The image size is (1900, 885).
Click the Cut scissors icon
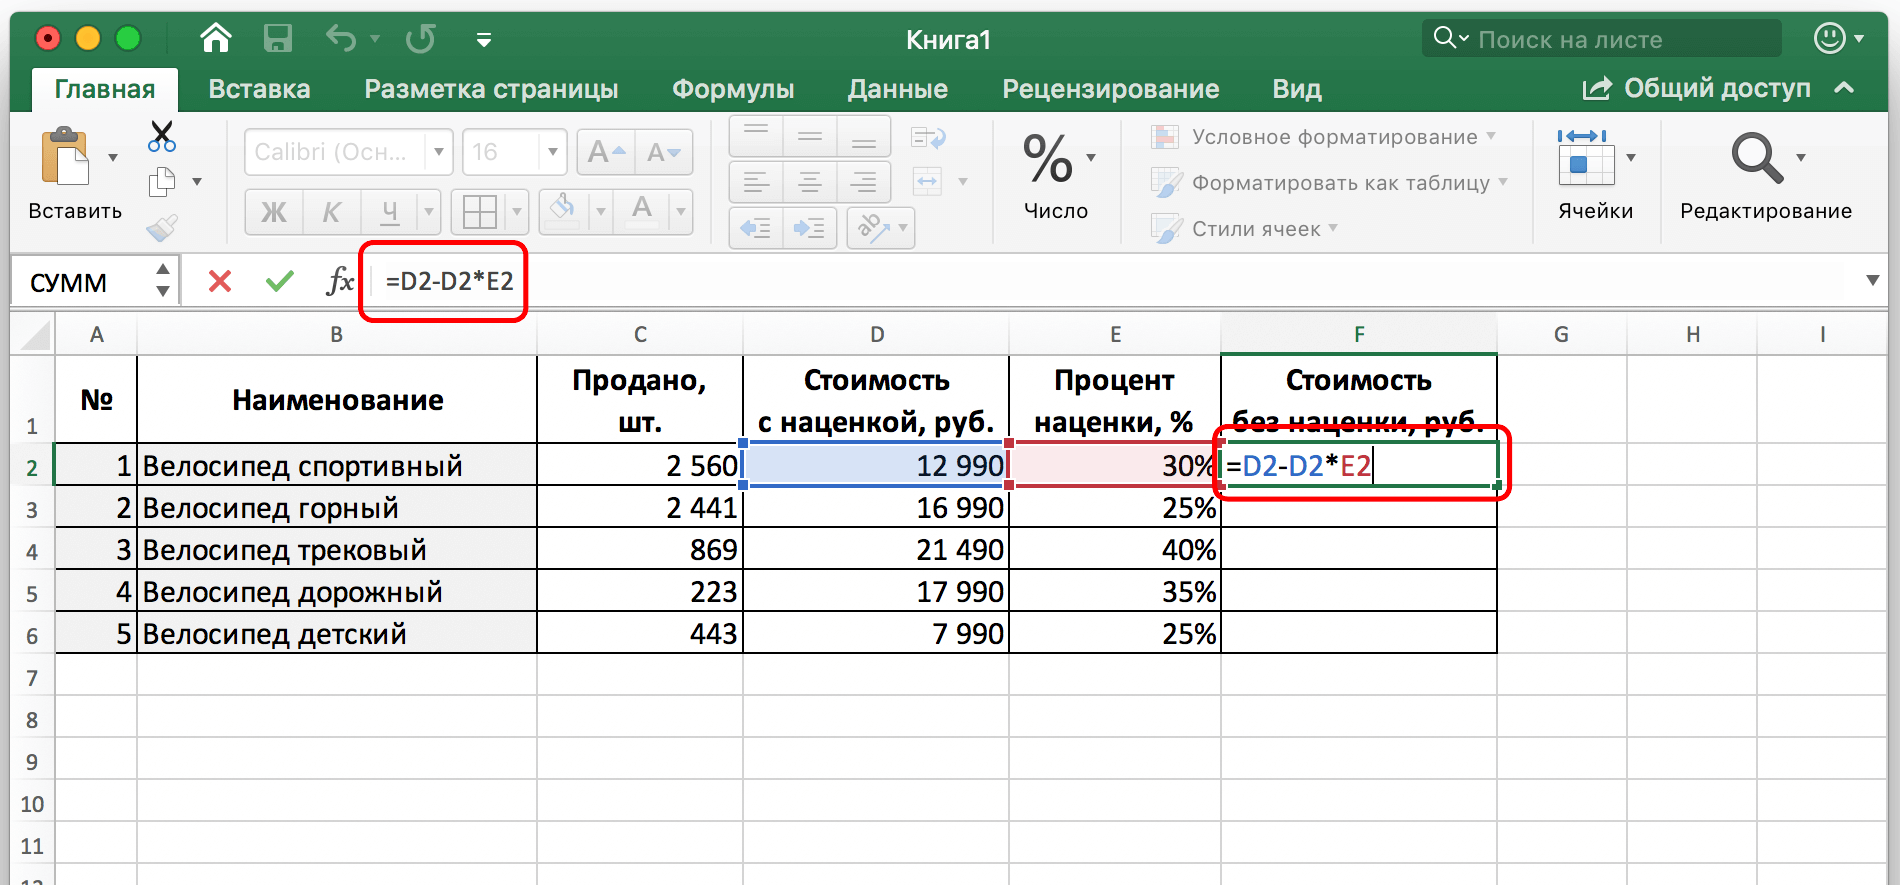161,136
